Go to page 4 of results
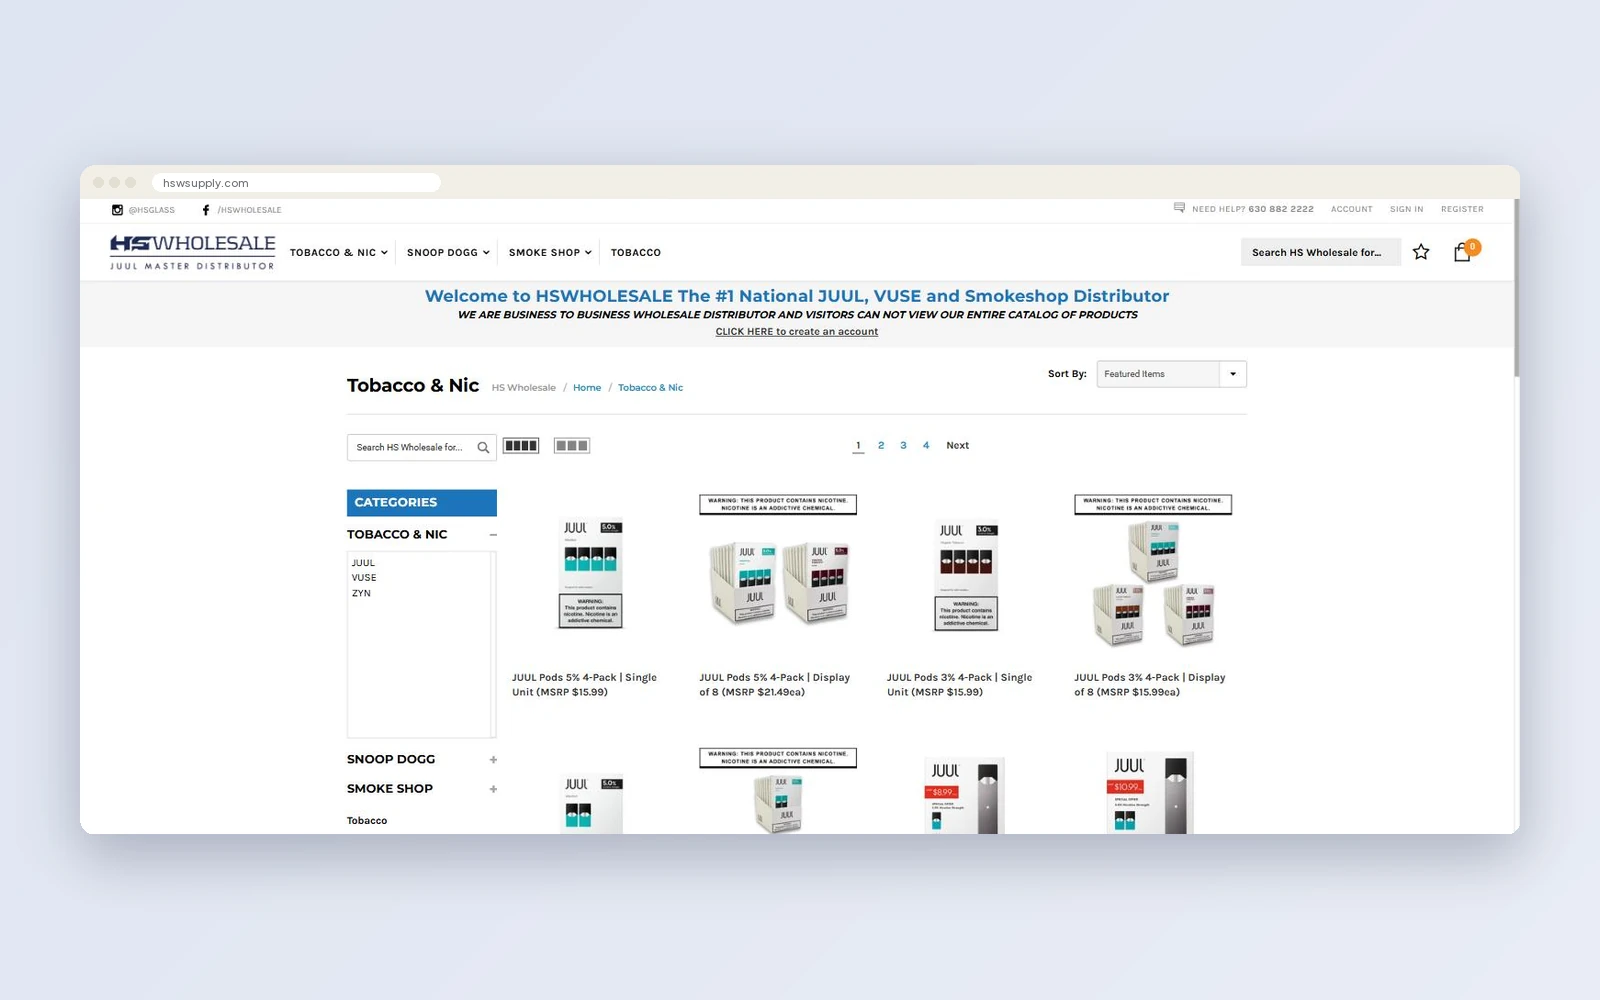Screen dimensions: 1600x1000 click(926, 446)
